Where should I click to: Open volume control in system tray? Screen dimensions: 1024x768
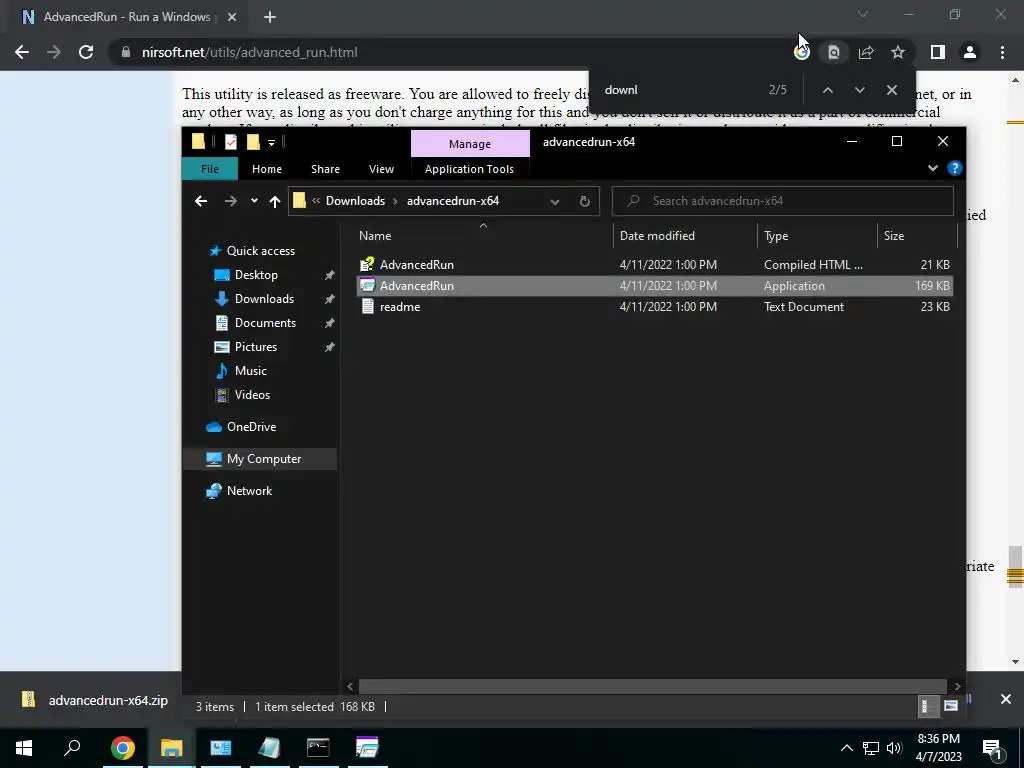(x=894, y=748)
